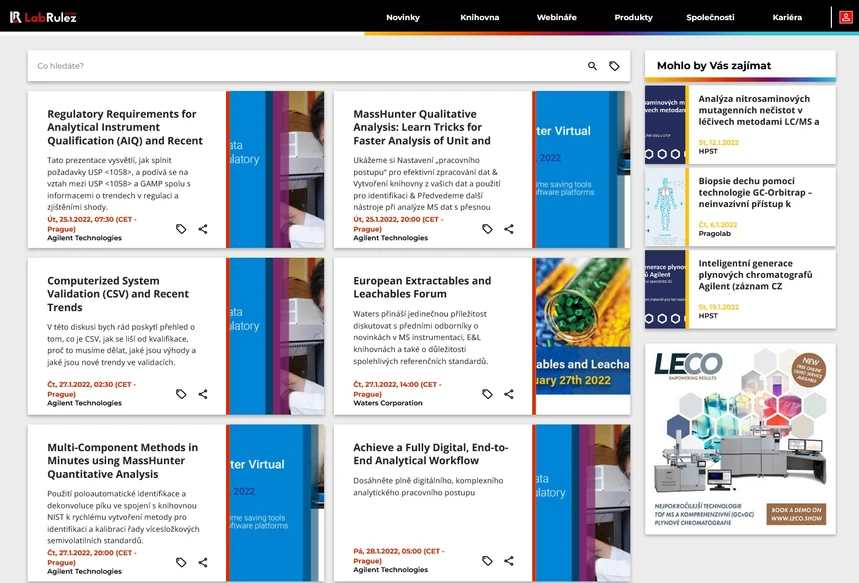Viewport: 859px width, 583px height.
Task: Click thumbnail of Biopsie dechu article
Action: (x=665, y=207)
